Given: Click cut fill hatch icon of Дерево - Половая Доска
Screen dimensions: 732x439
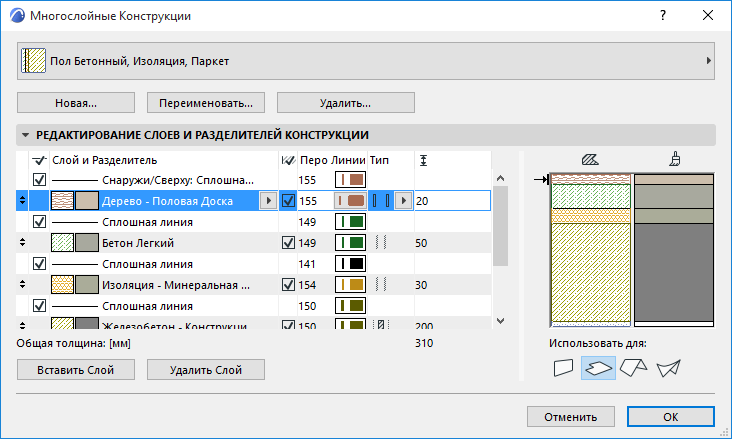Looking at the screenshot, I should (62, 201).
